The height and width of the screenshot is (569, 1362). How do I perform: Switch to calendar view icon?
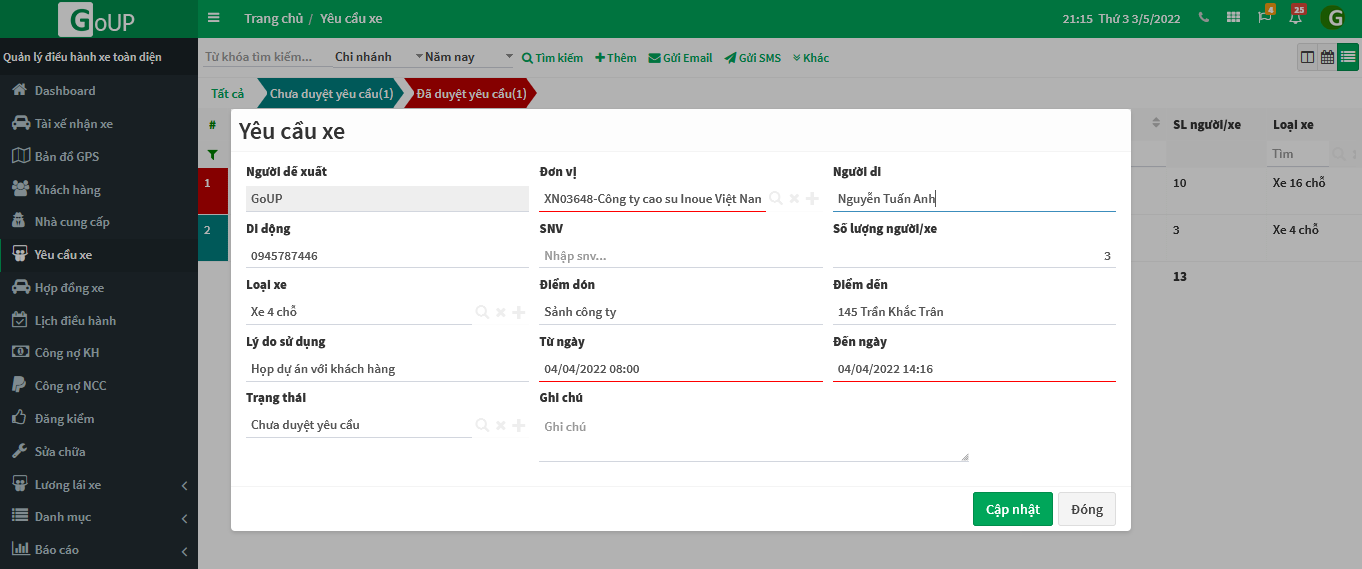click(x=1327, y=58)
